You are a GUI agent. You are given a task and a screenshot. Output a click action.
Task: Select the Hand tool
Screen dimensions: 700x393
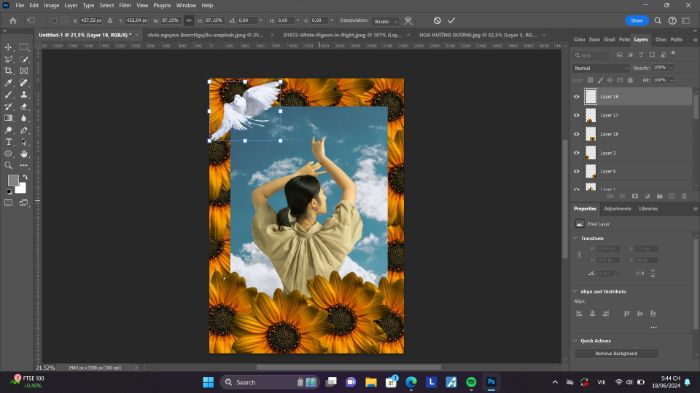(x=24, y=154)
